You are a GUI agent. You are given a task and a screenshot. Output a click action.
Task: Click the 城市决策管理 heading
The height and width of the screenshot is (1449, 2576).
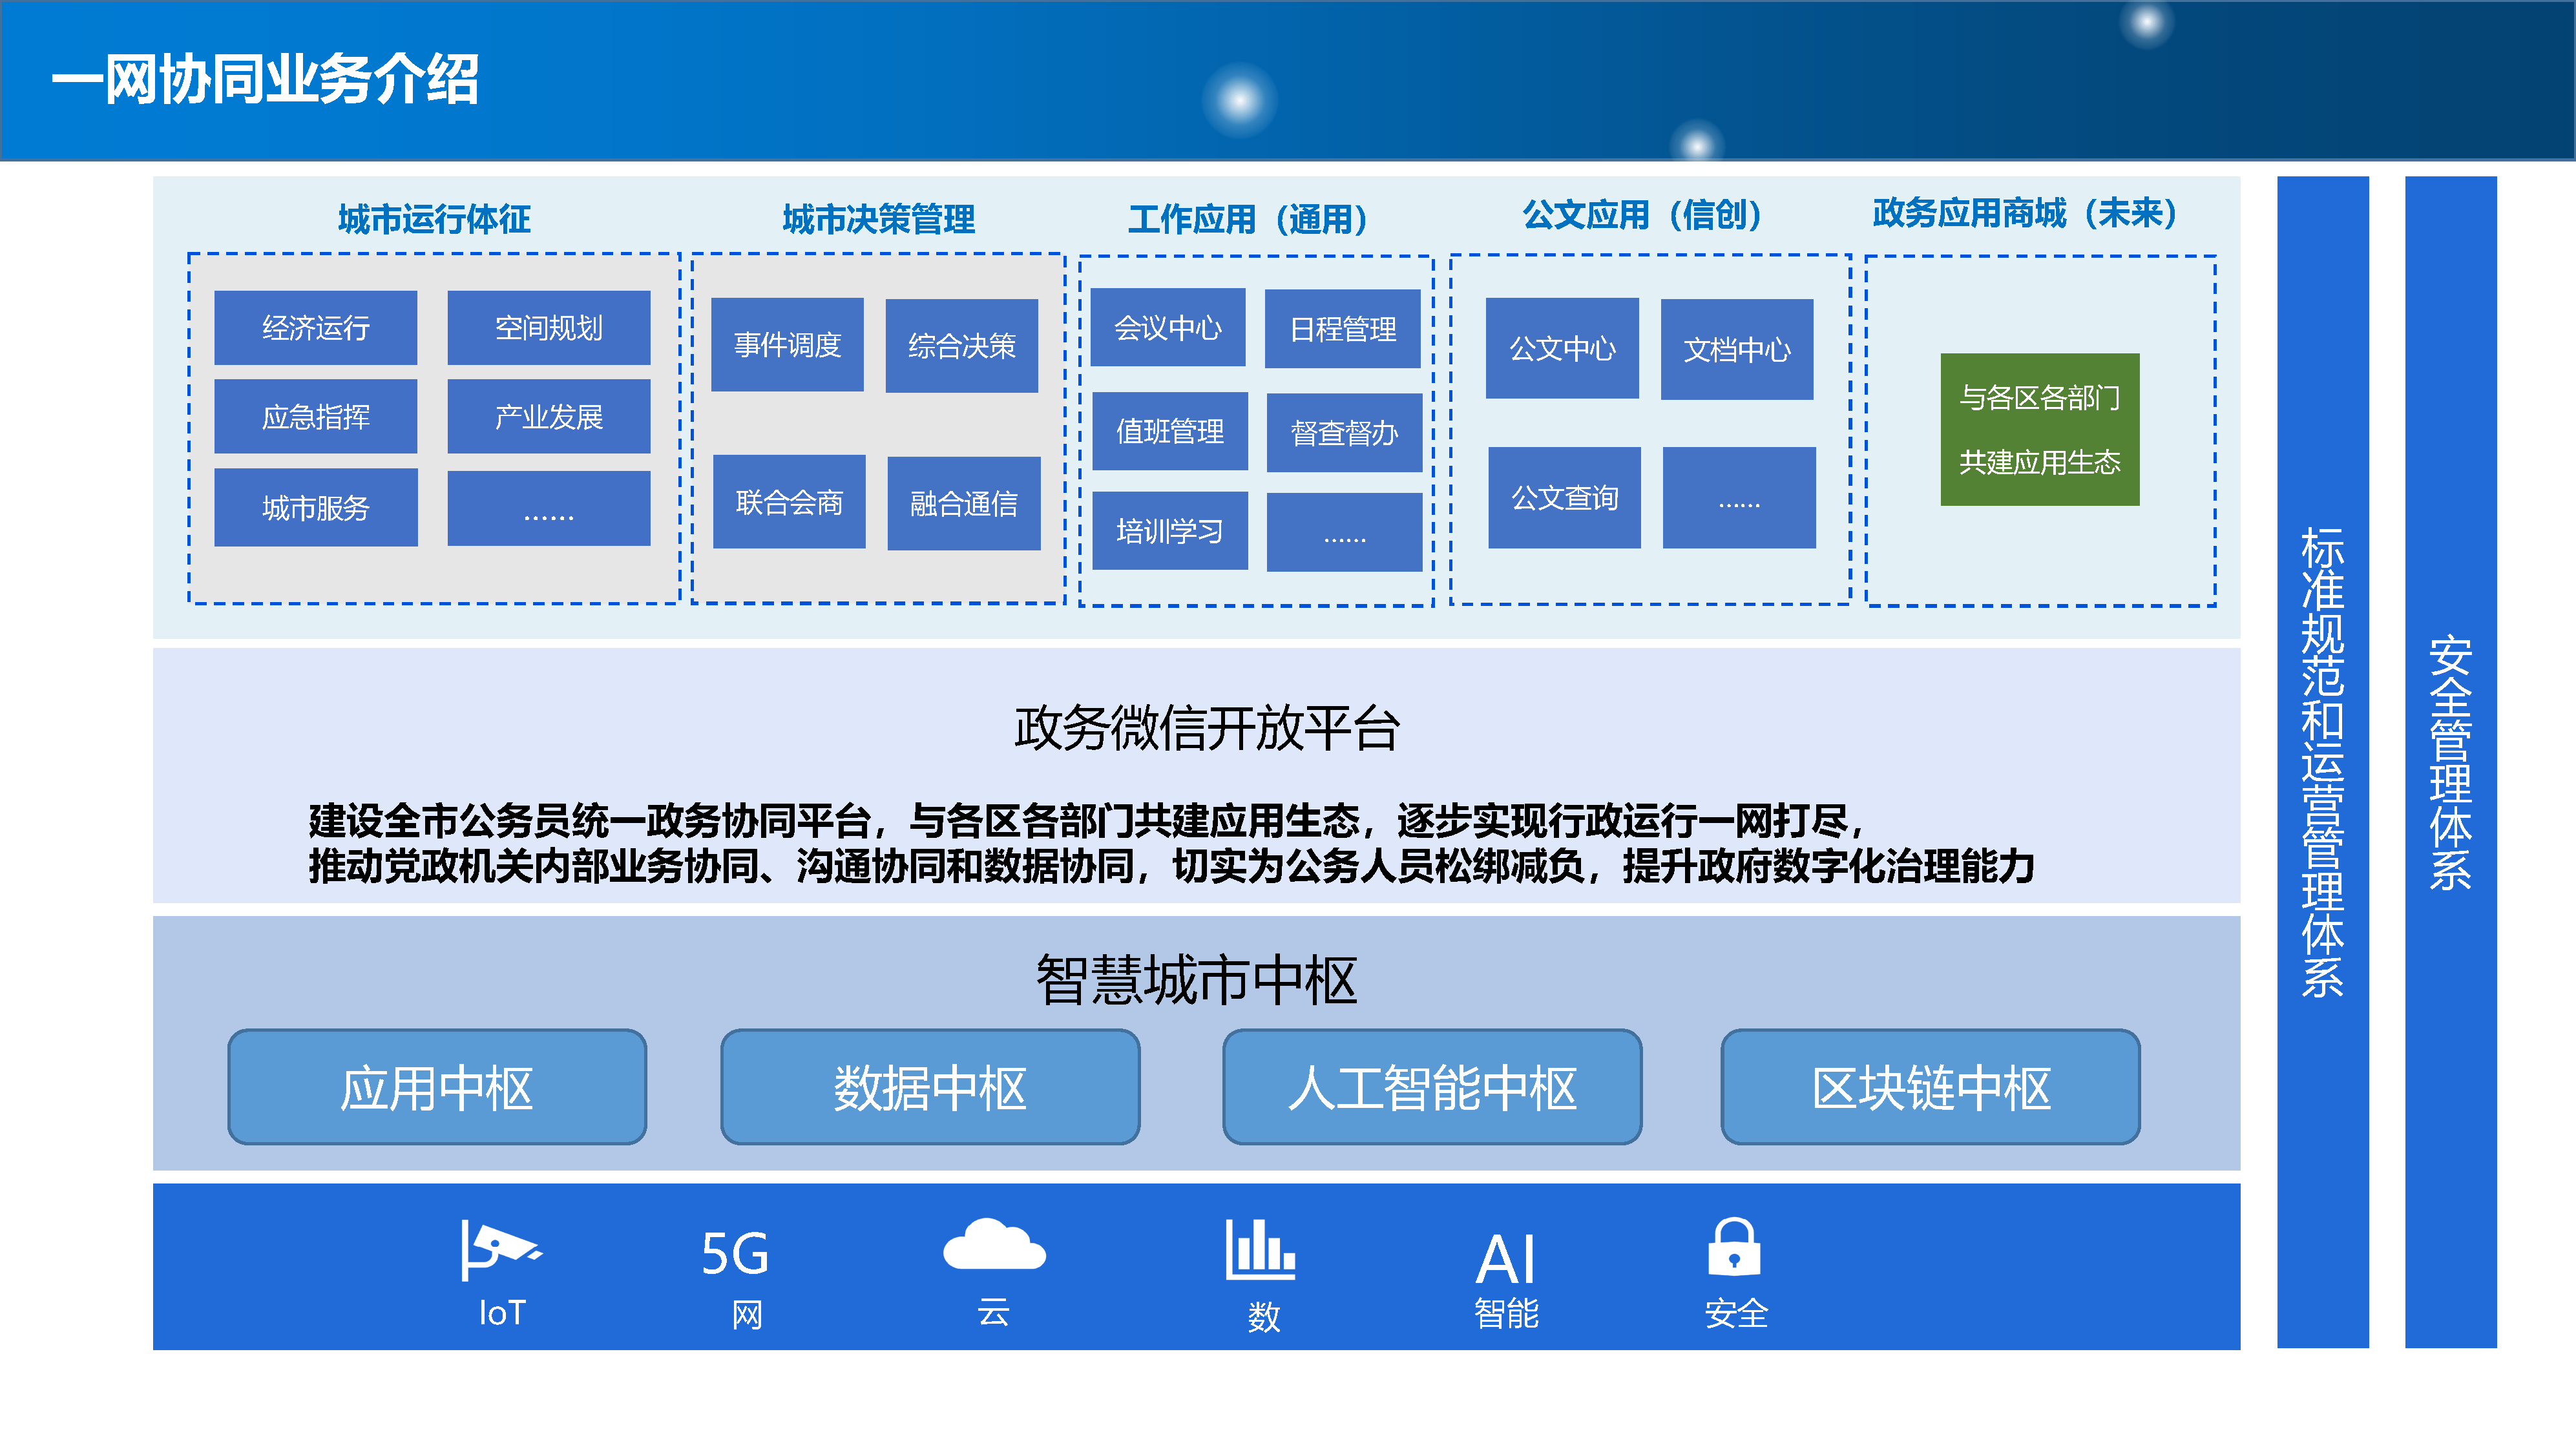pos(878,219)
